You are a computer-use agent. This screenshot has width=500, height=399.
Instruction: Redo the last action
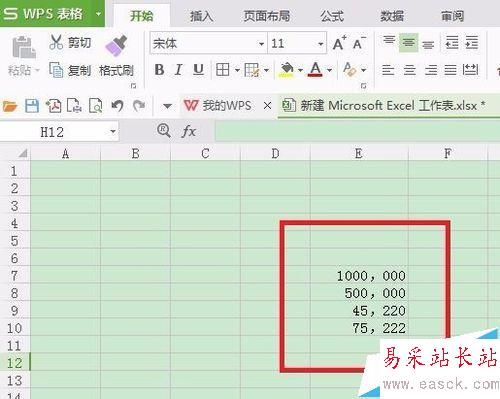139,106
